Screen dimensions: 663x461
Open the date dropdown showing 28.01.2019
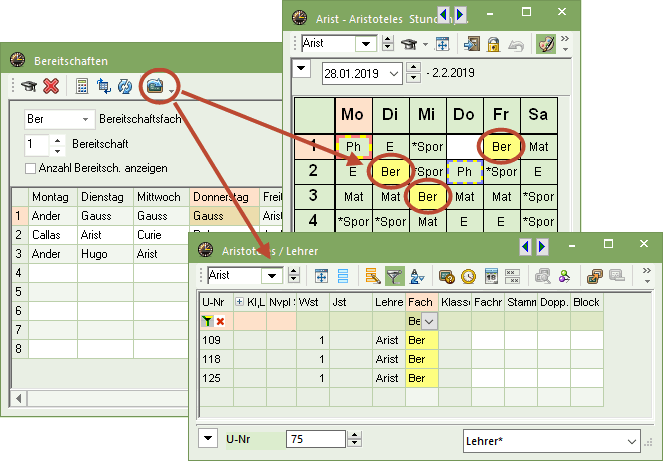(x=390, y=73)
